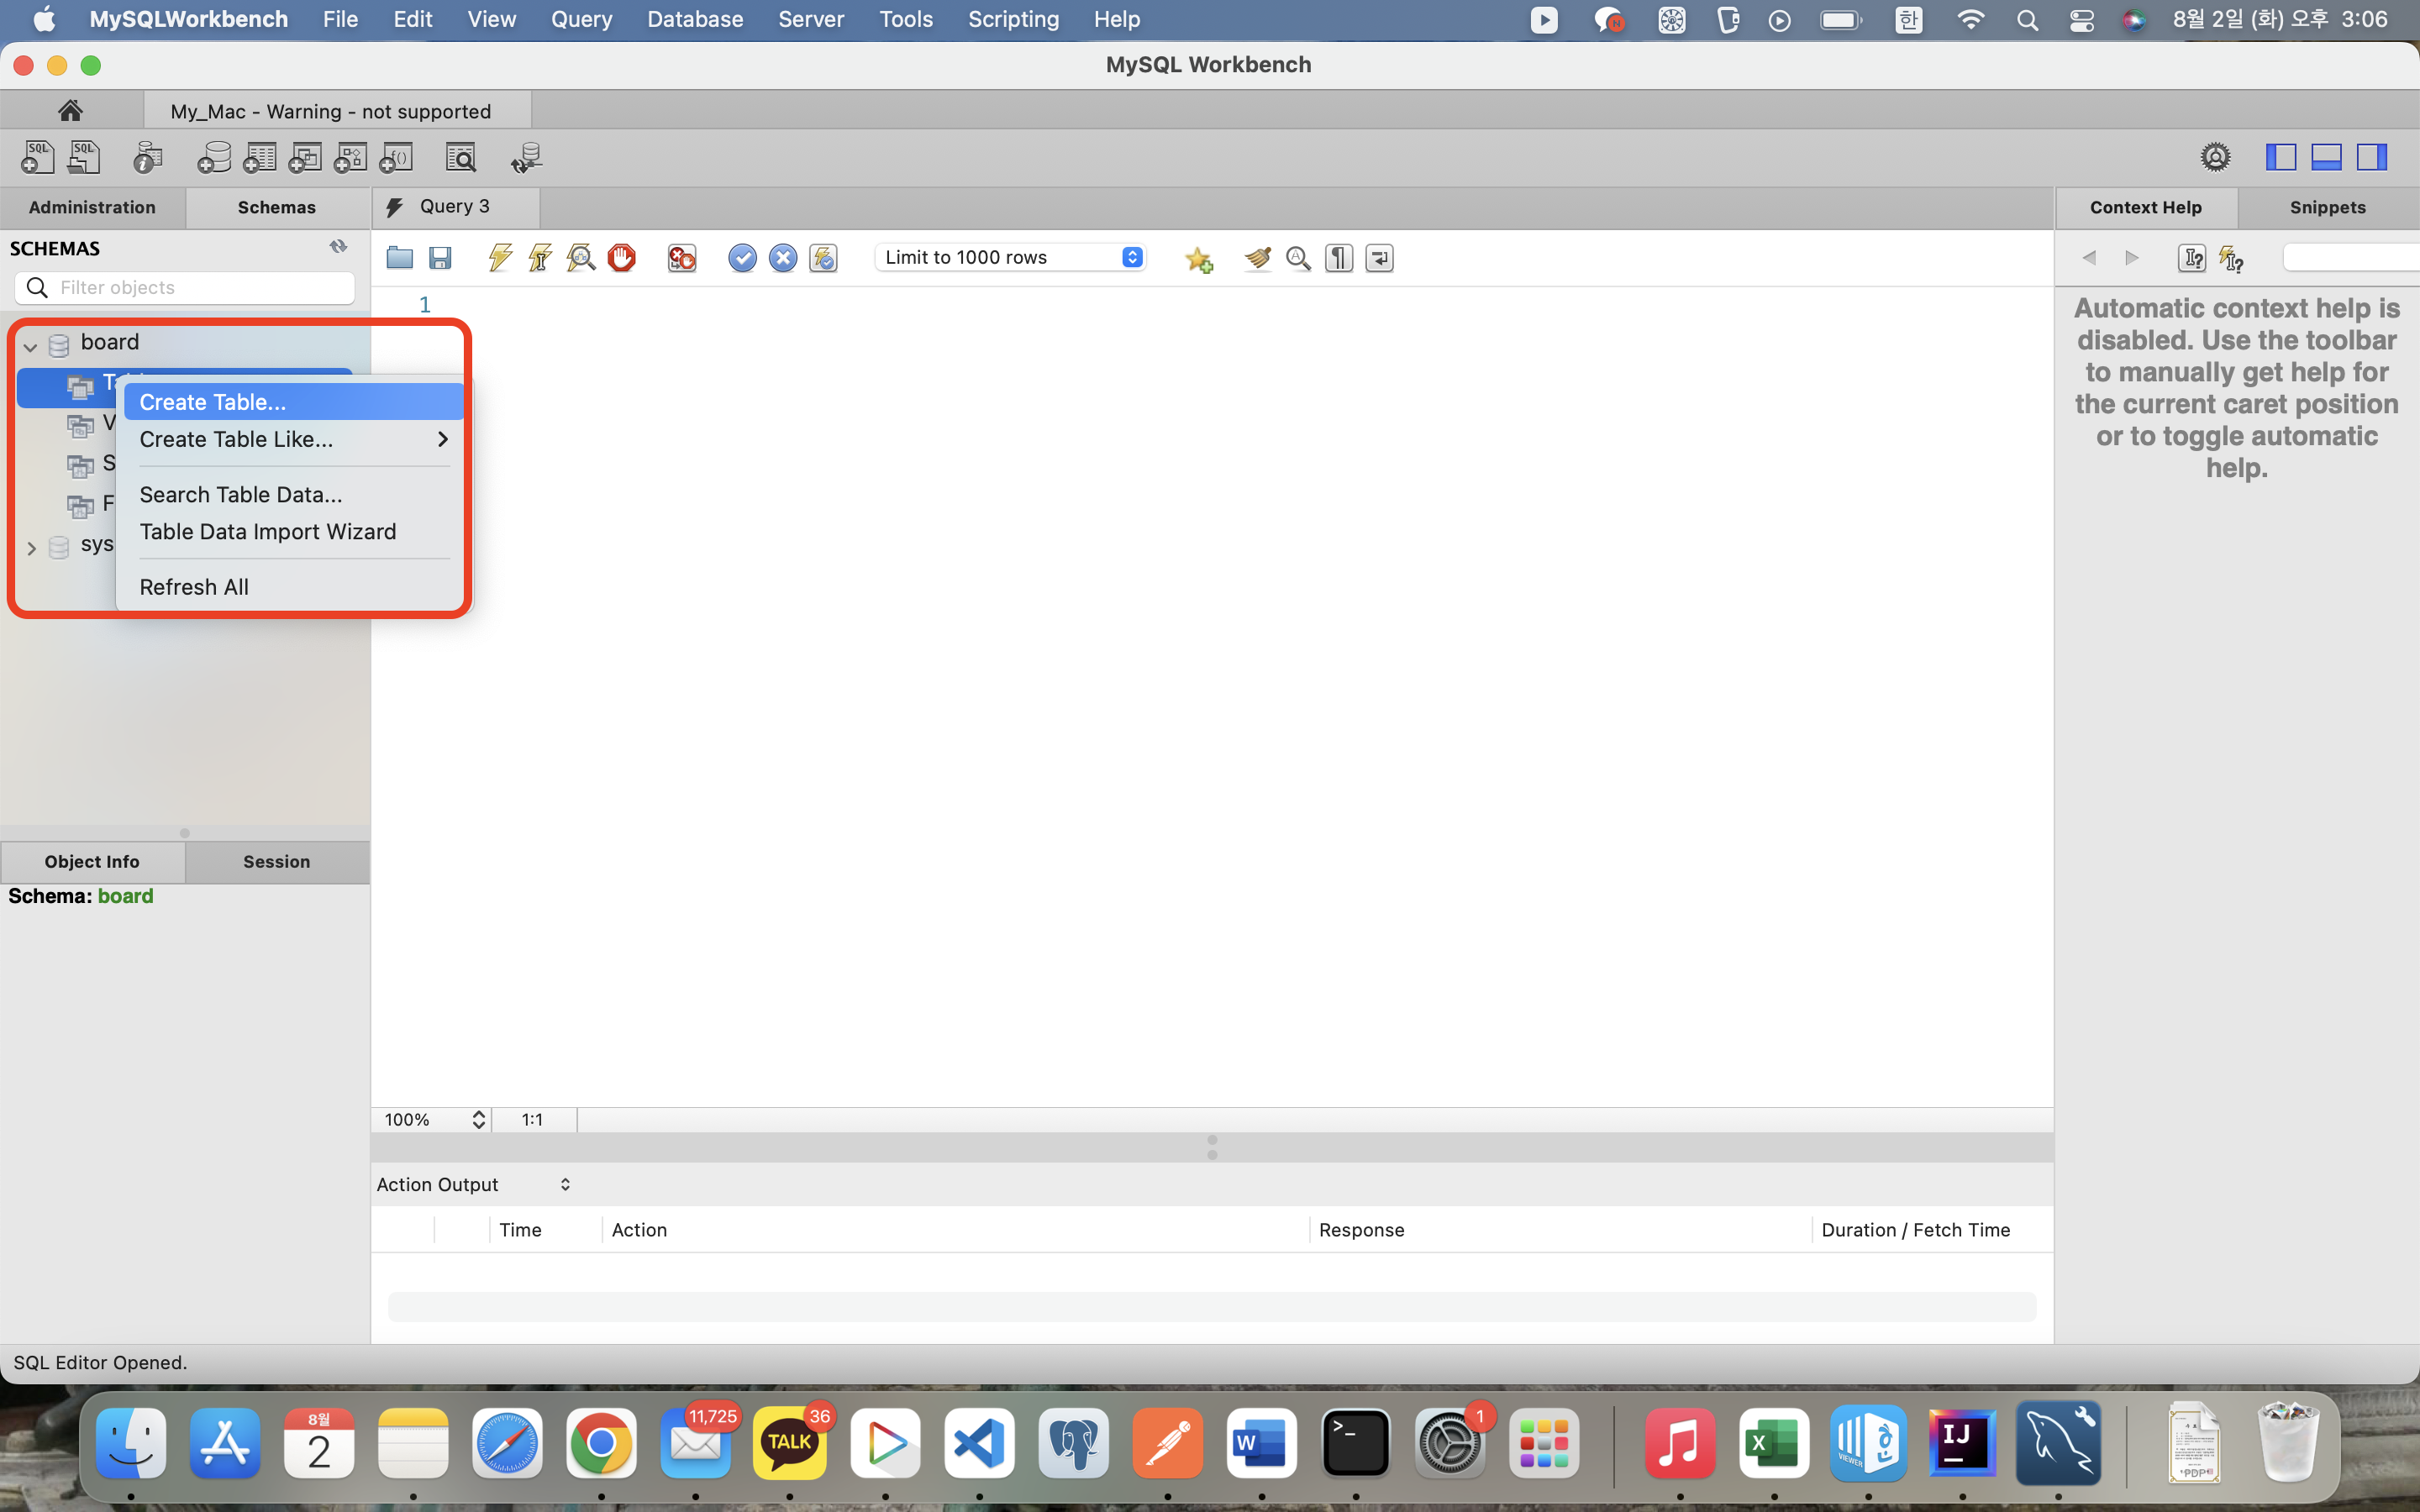Viewport: 2420px width, 1512px height.
Task: Toggle the right secondary sidebar button
Action: [x=2371, y=157]
